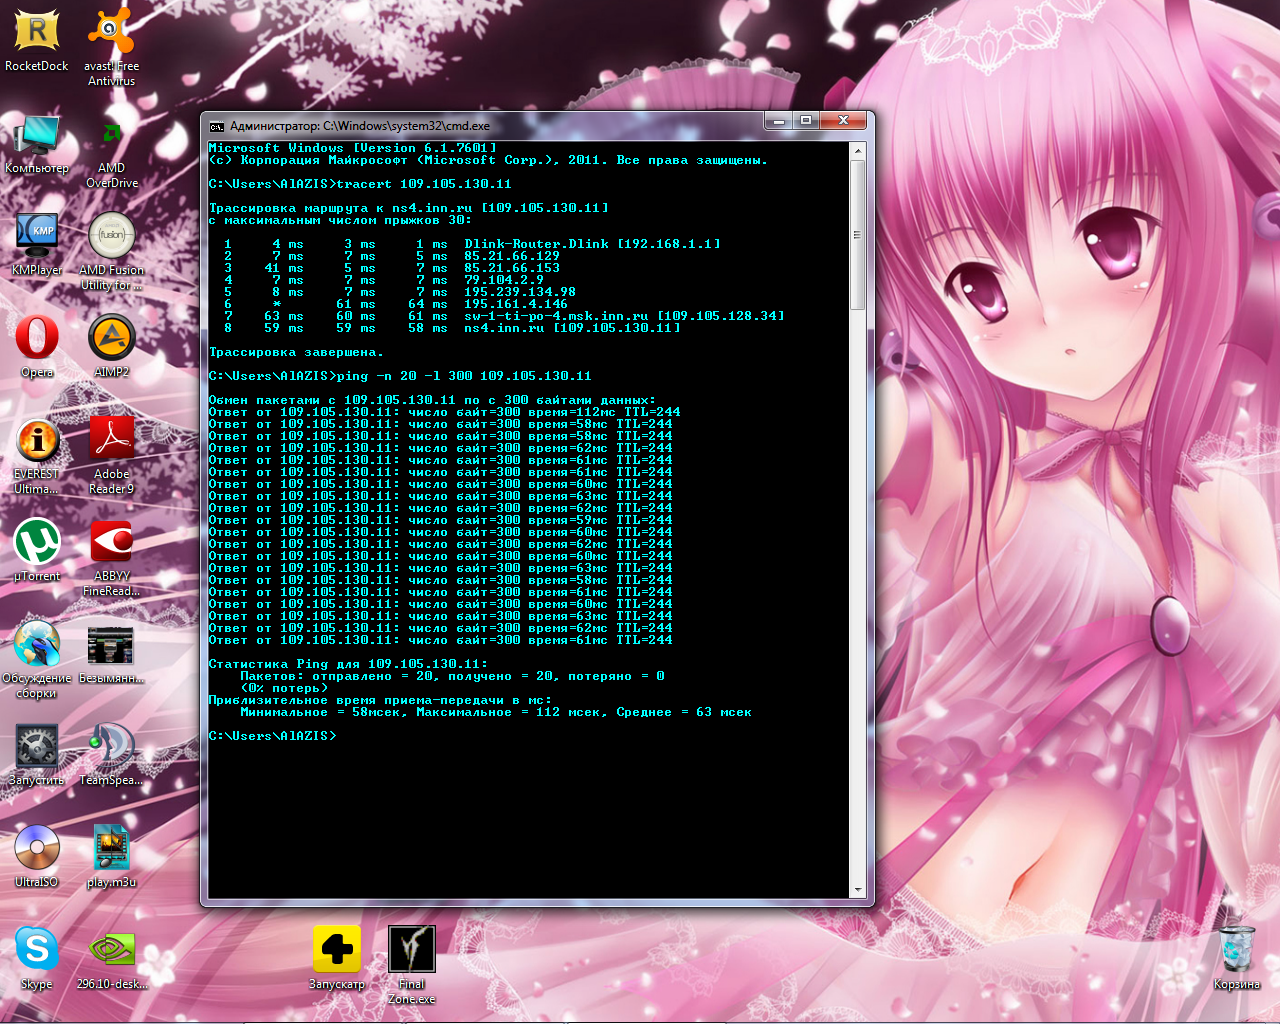Click the cmd.exe title bar system icon
The height and width of the screenshot is (1024, 1280).
click(x=216, y=126)
